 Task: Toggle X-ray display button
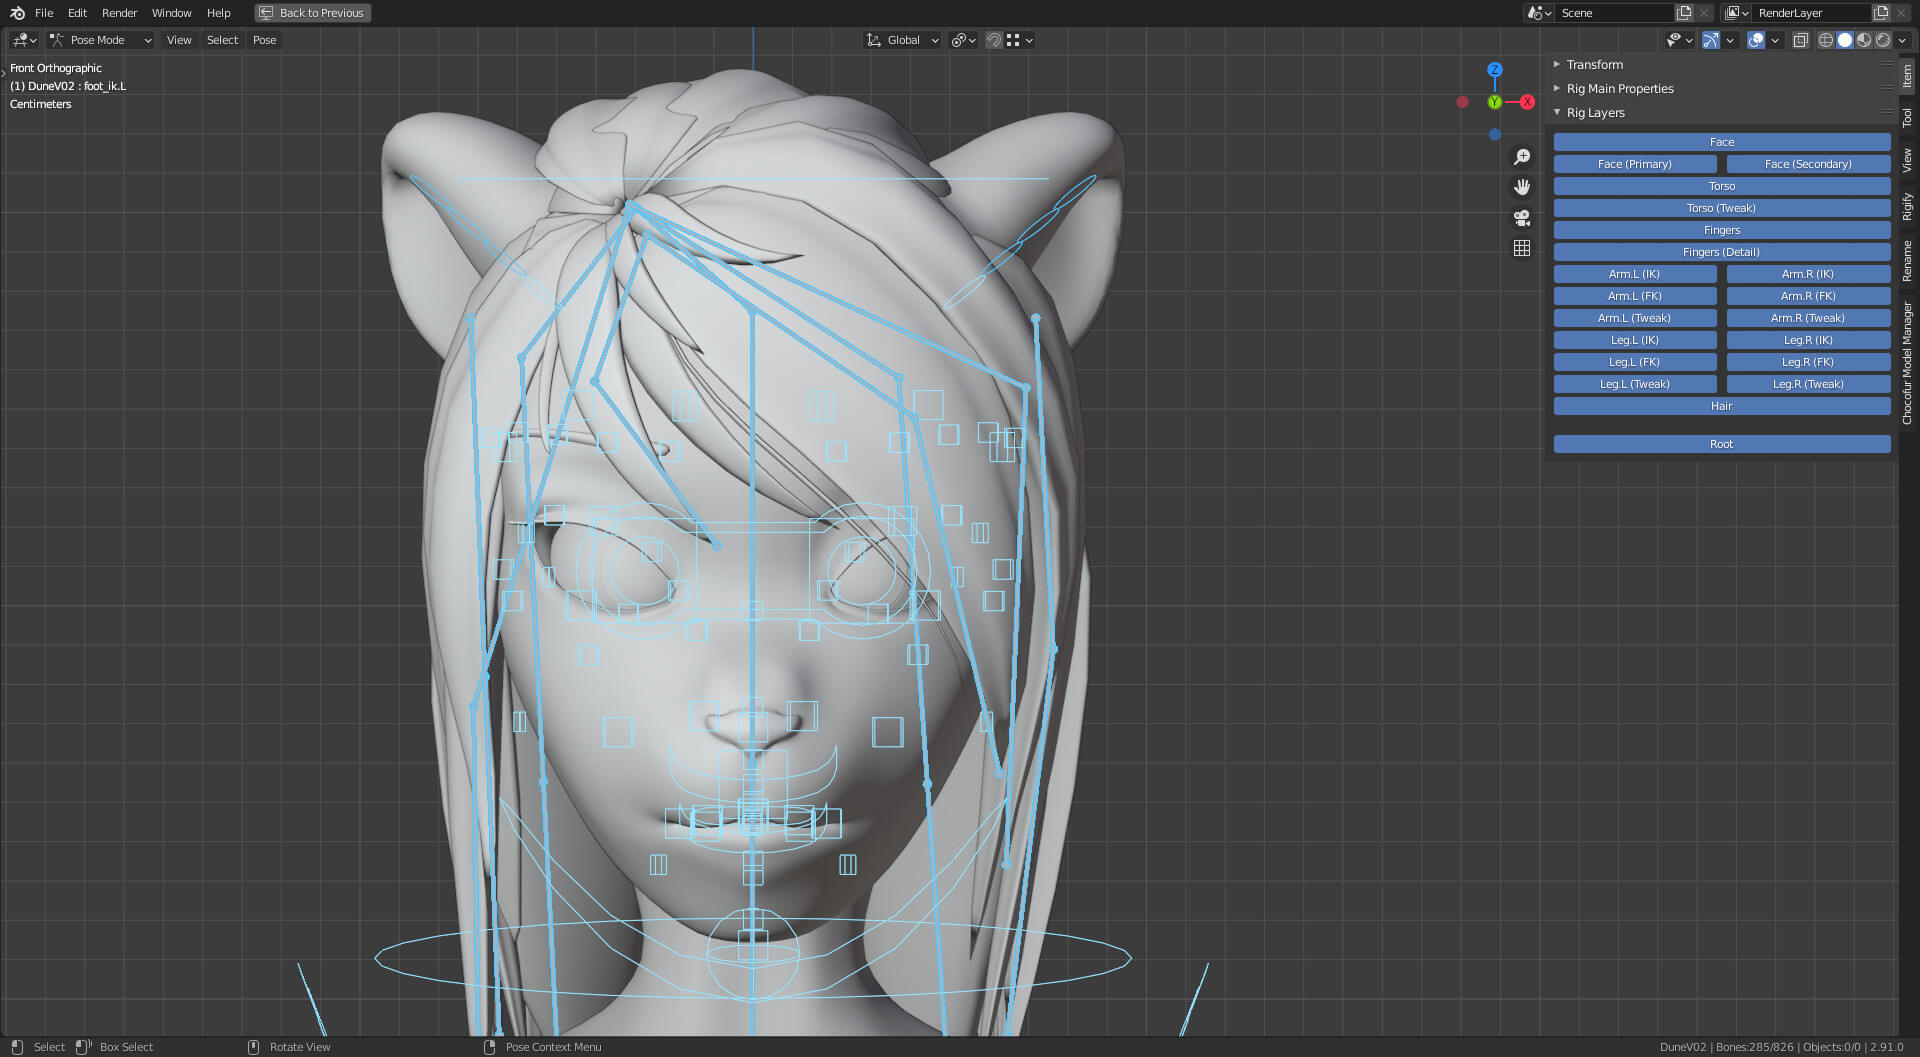pyautogui.click(x=1800, y=40)
